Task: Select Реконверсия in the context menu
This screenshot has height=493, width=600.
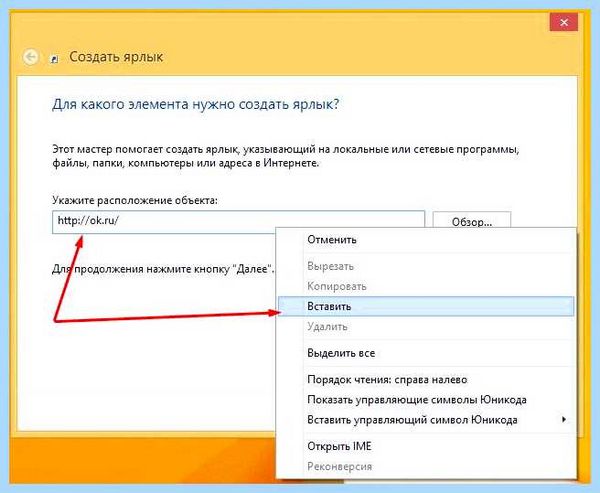Action: 426,467
